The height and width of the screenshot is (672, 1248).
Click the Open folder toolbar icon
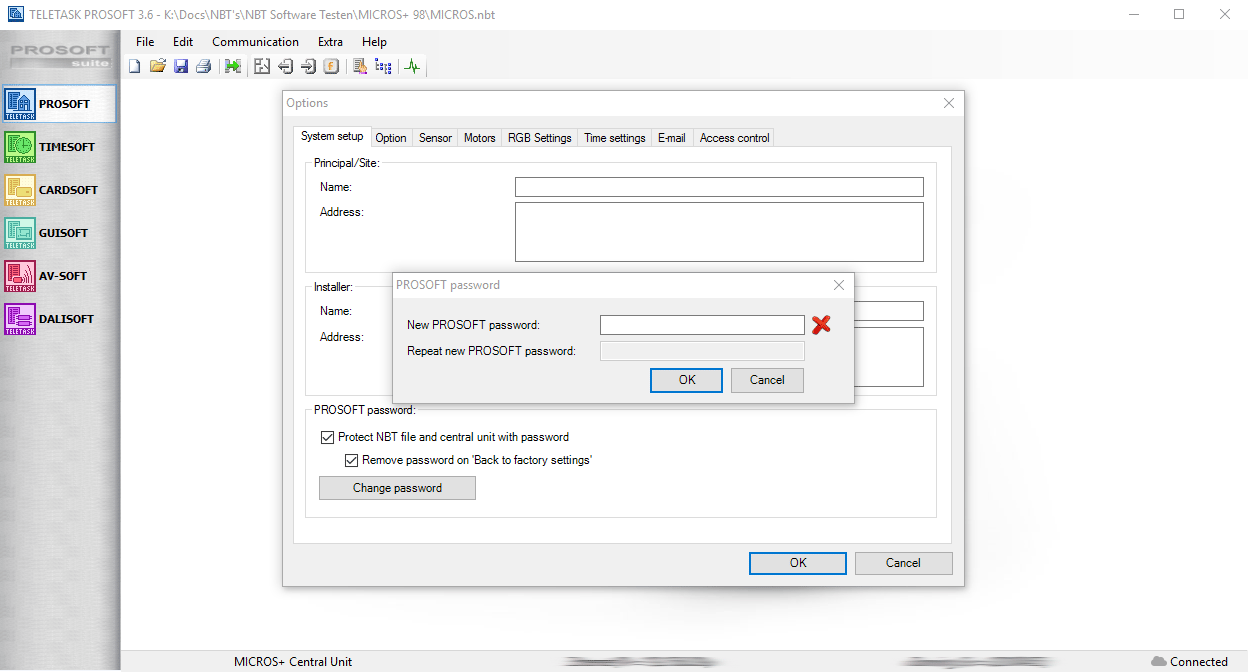coord(157,67)
